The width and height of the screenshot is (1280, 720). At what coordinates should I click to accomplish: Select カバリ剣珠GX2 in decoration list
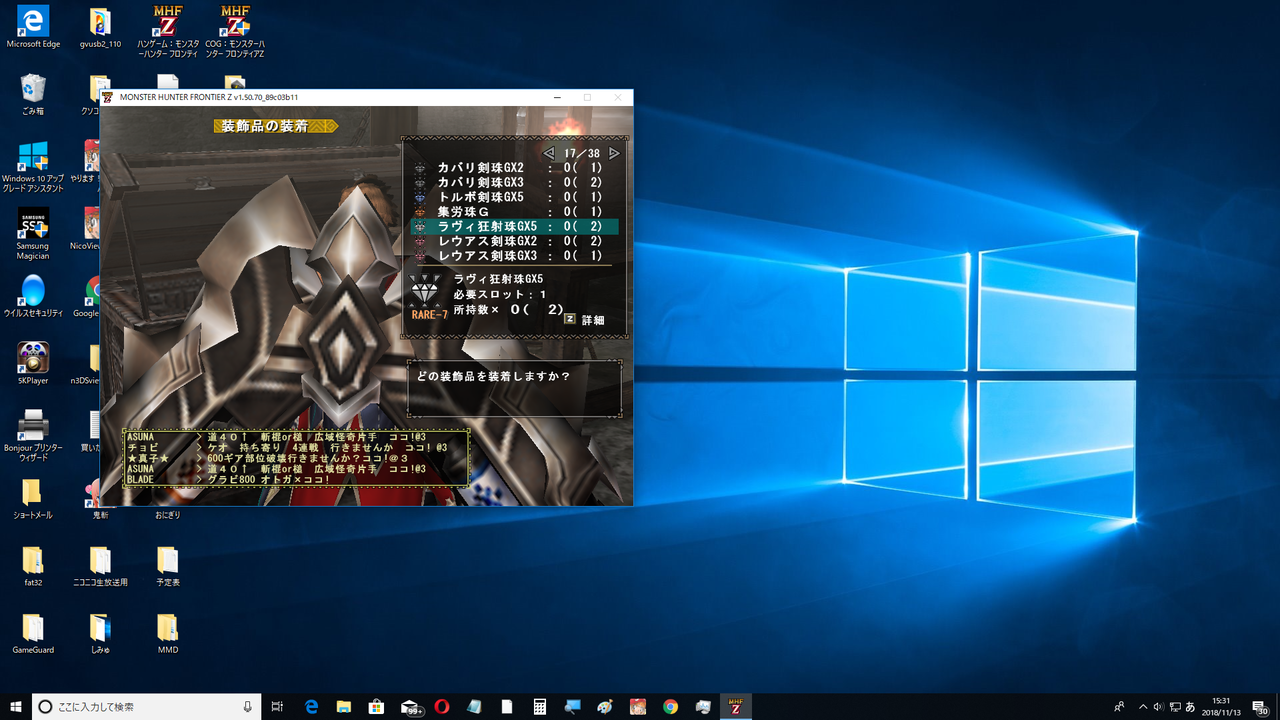pos(514,167)
